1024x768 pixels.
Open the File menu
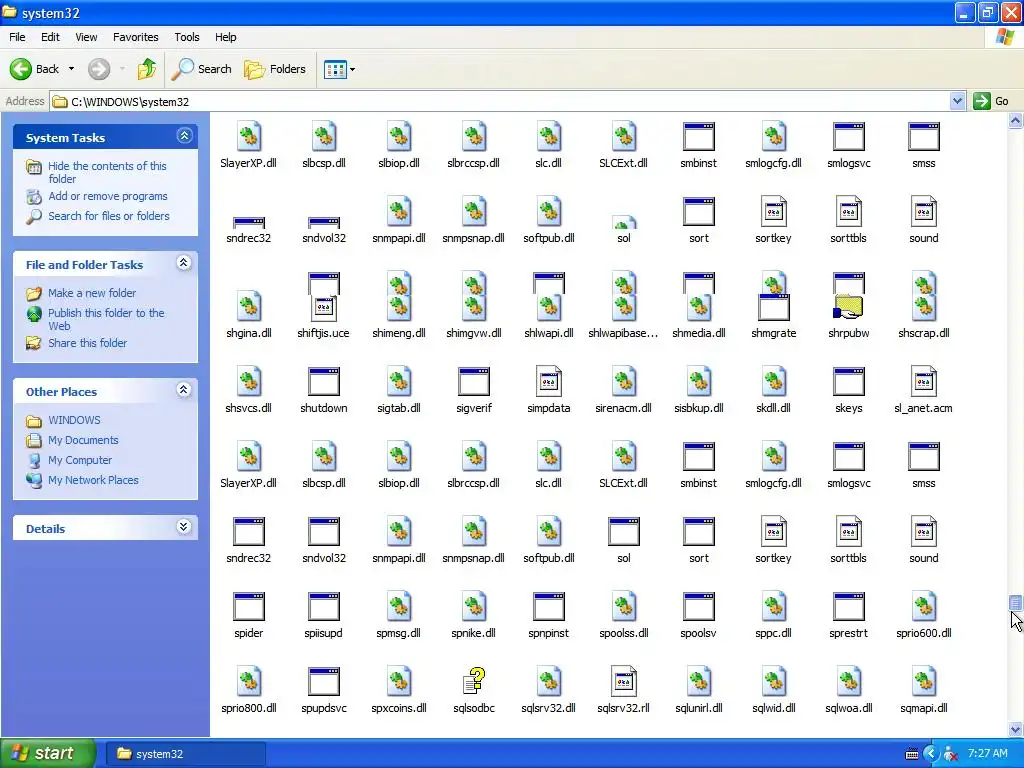17,37
